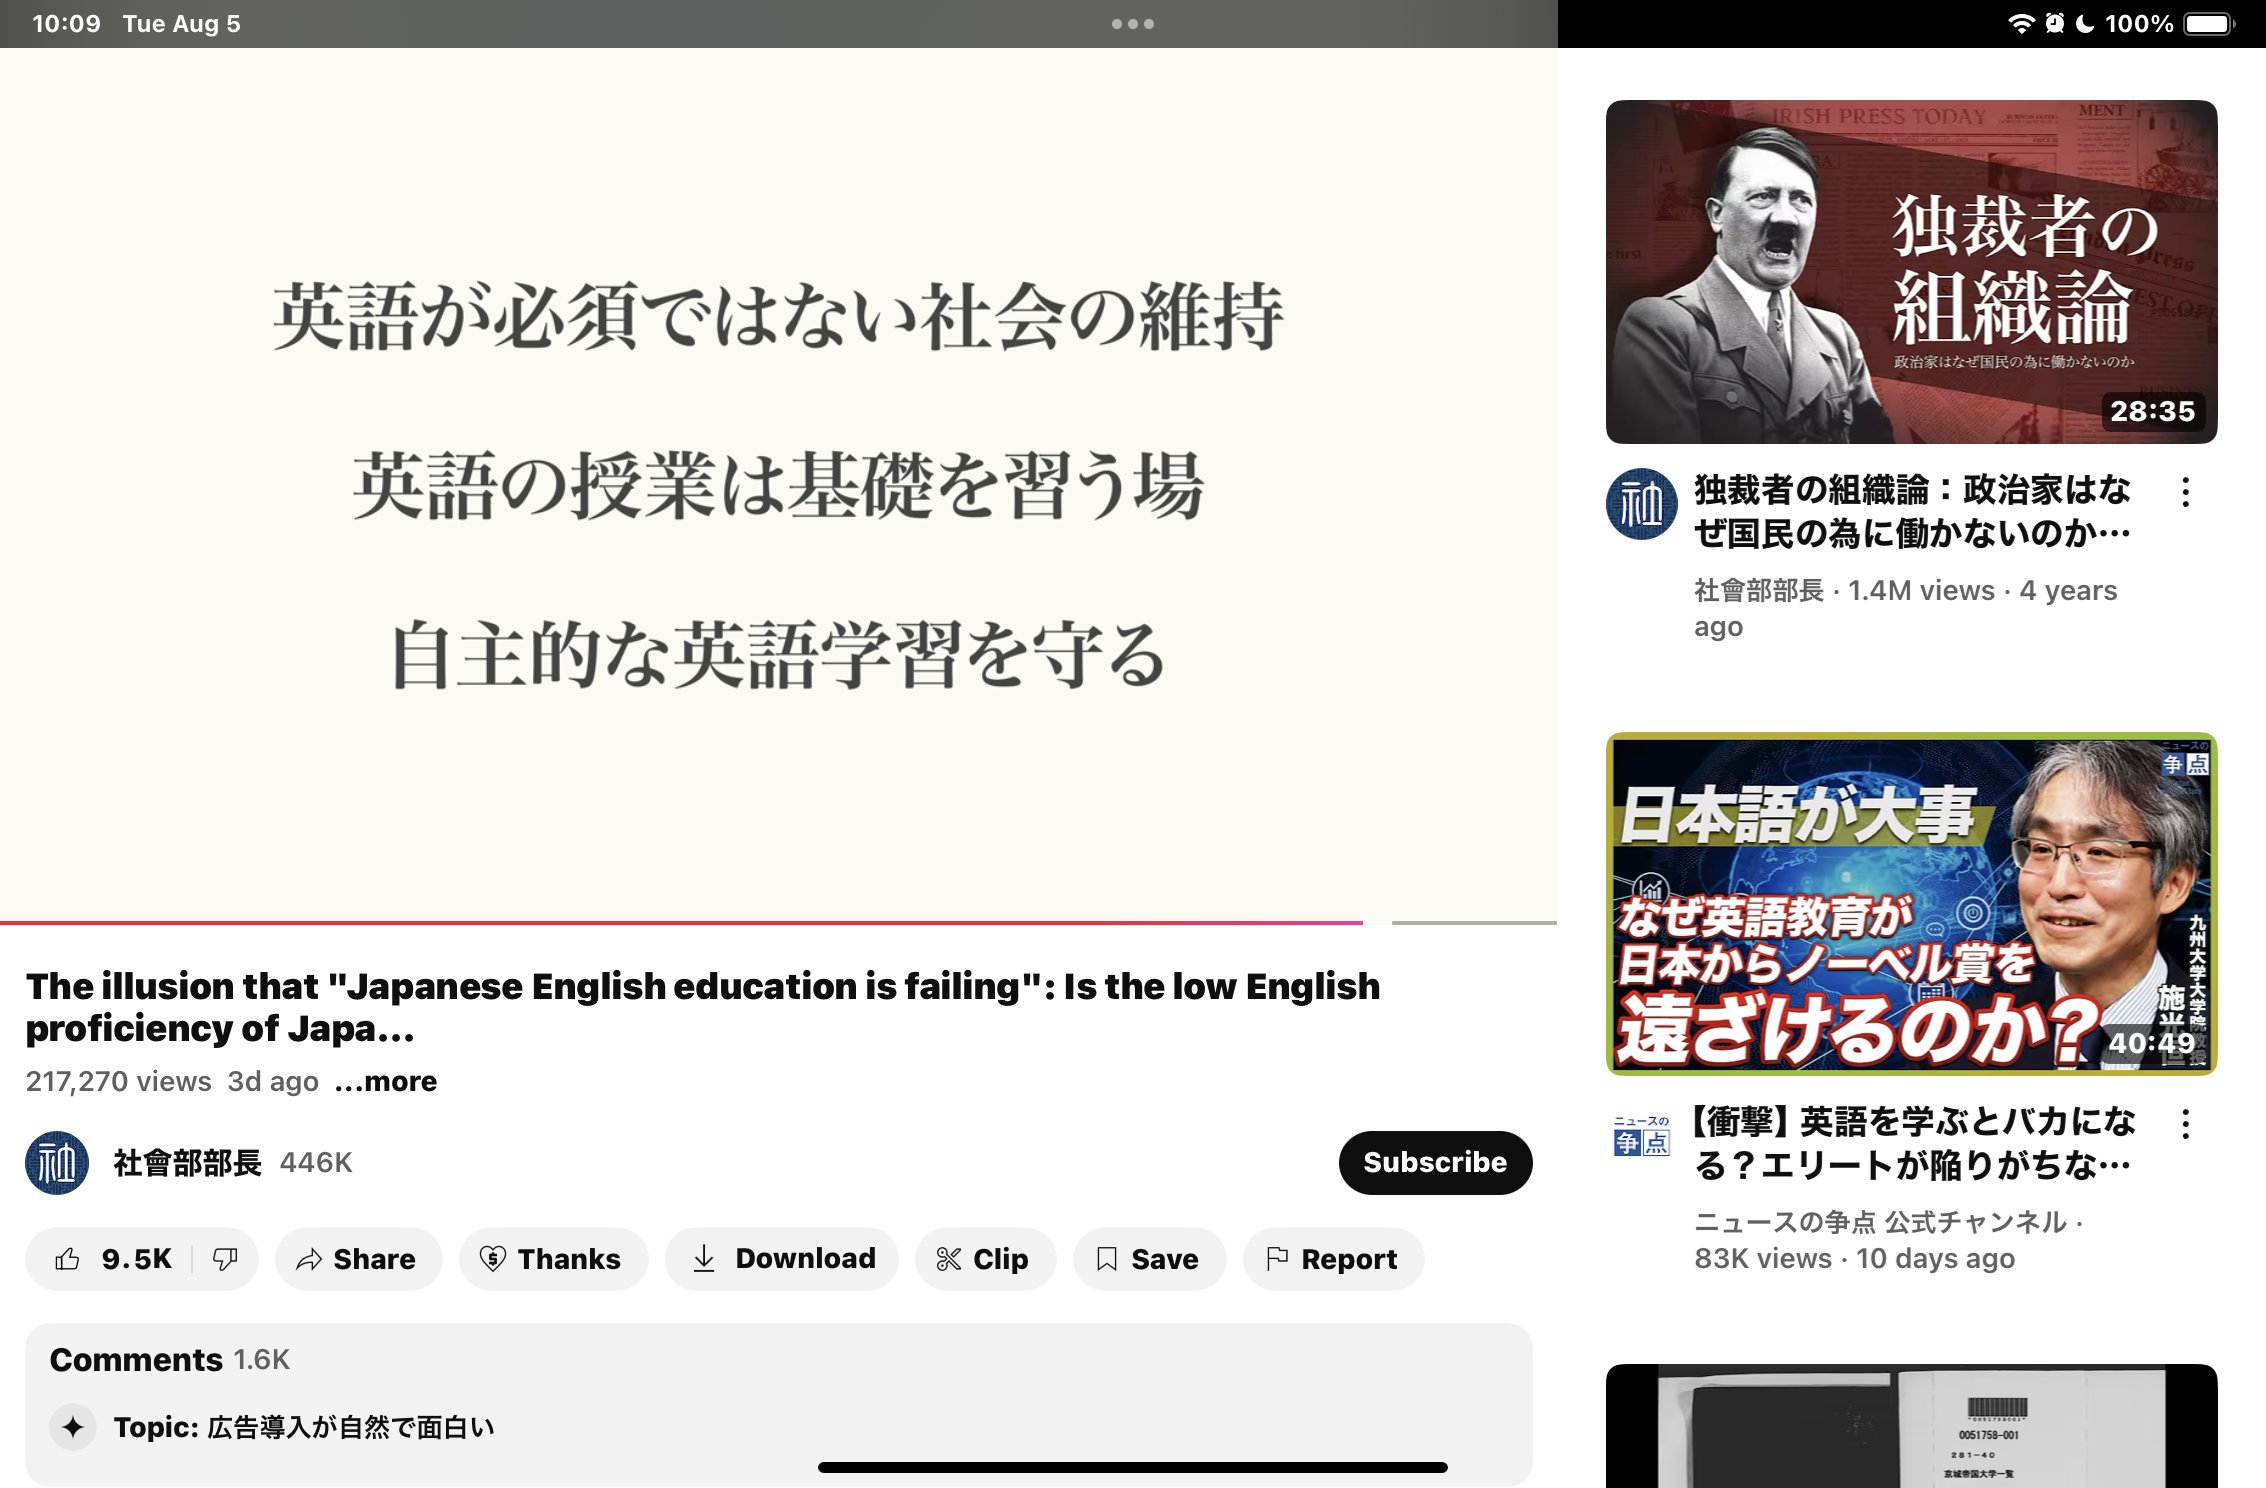Download the video for offline viewing
The width and height of the screenshot is (2266, 1488).
tap(782, 1259)
